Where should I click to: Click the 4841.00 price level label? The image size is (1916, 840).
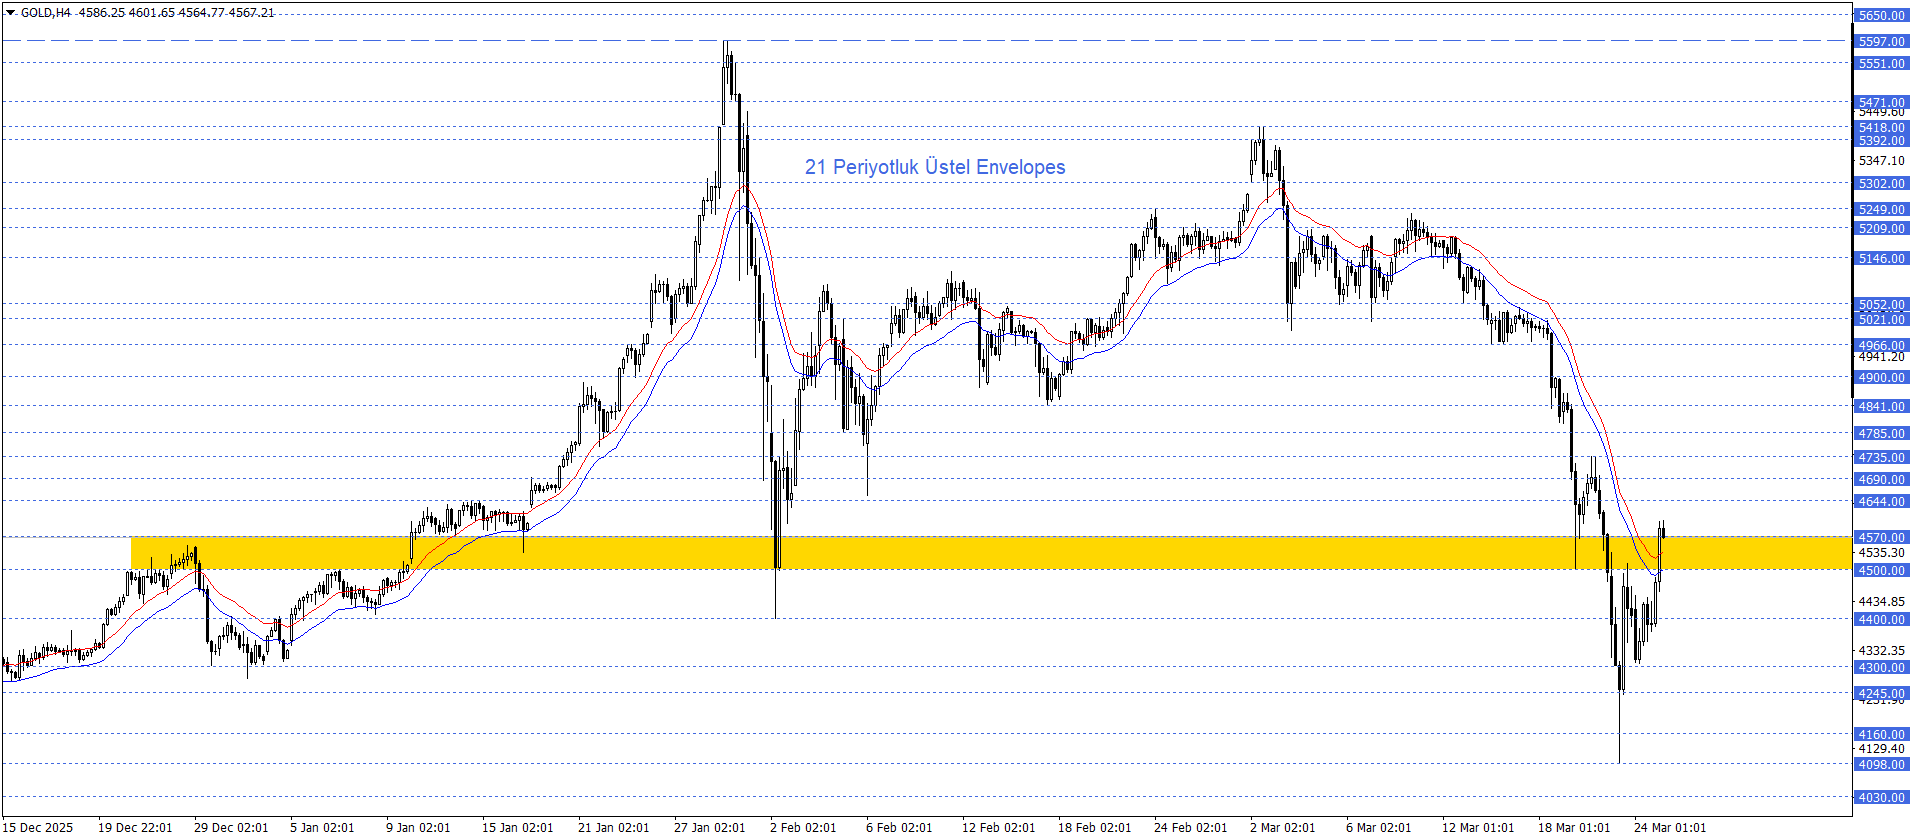pyautogui.click(x=1881, y=407)
